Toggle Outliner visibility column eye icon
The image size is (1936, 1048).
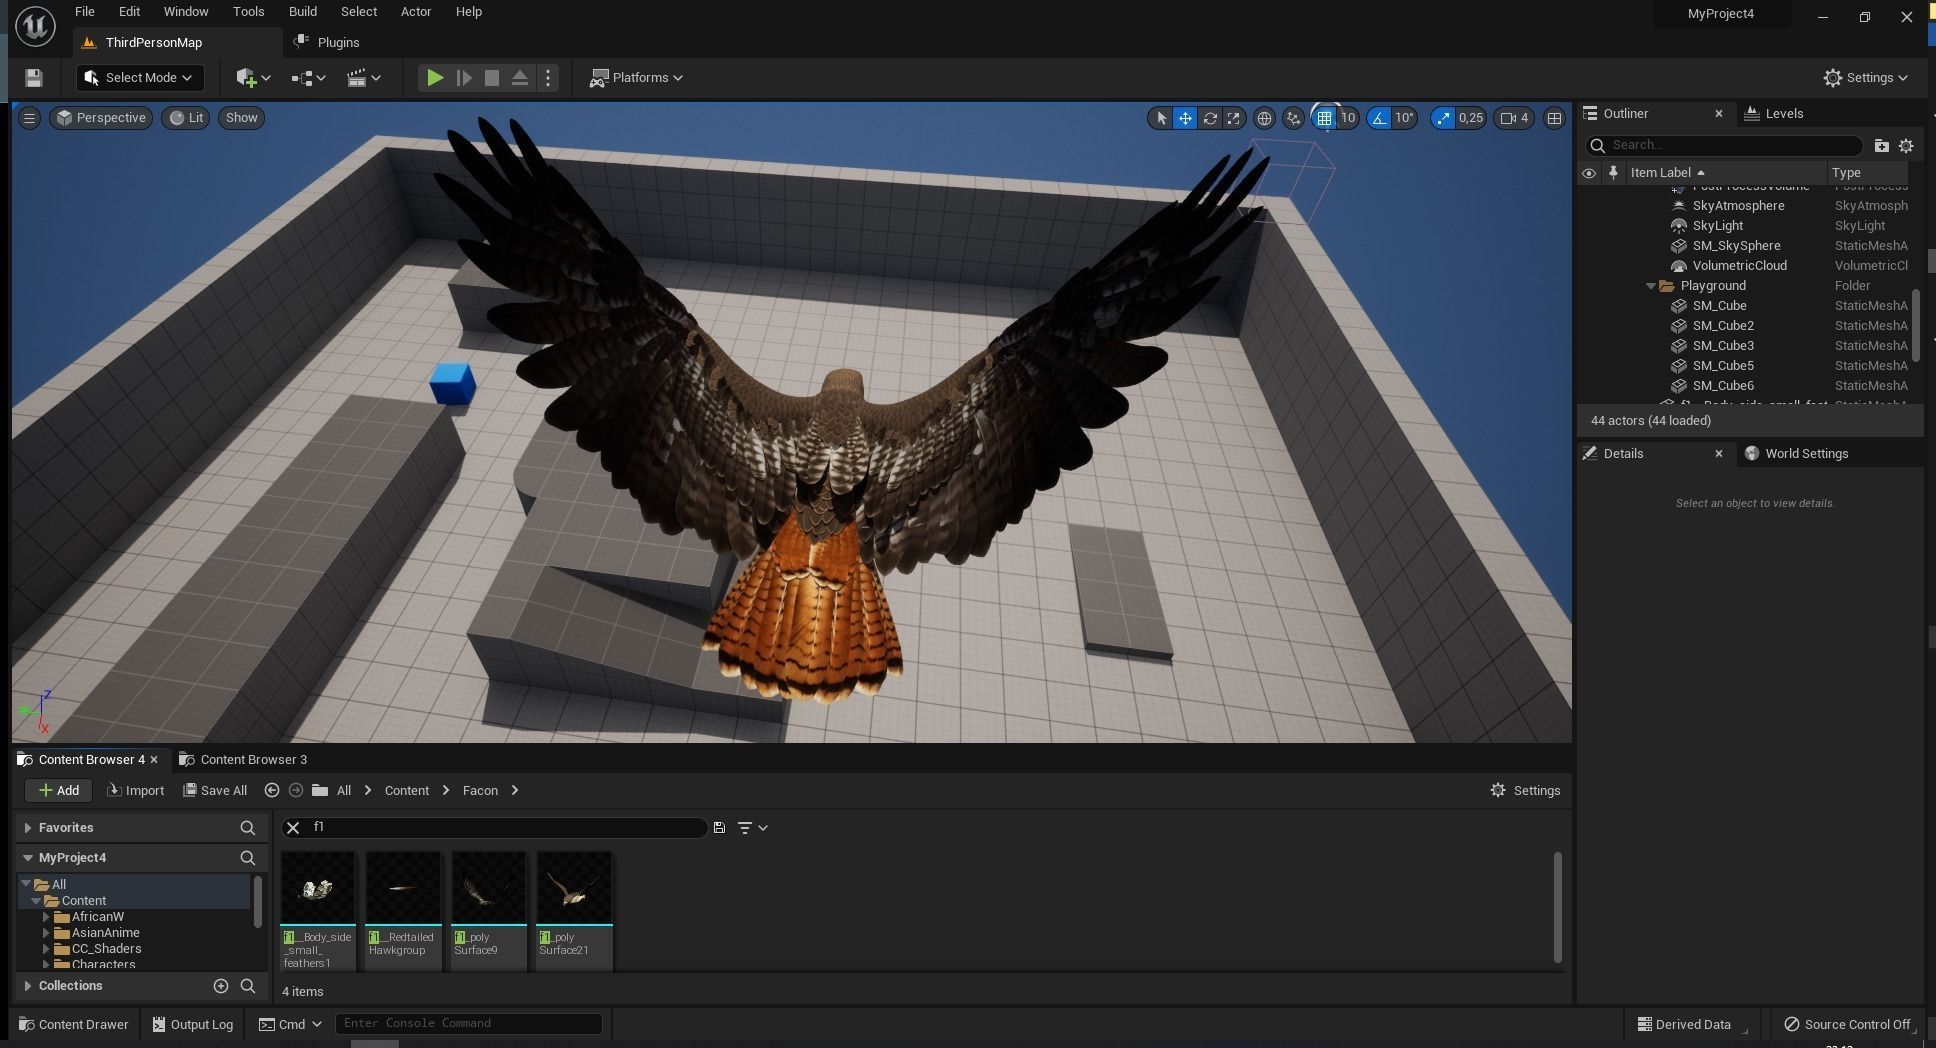1588,173
